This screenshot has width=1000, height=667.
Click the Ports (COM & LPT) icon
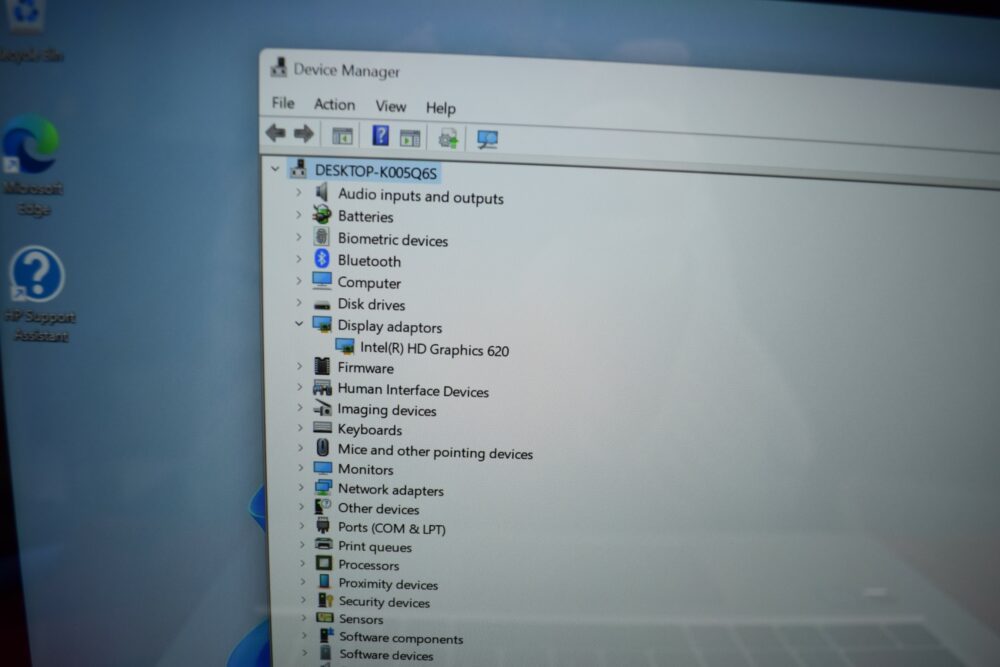click(x=323, y=526)
